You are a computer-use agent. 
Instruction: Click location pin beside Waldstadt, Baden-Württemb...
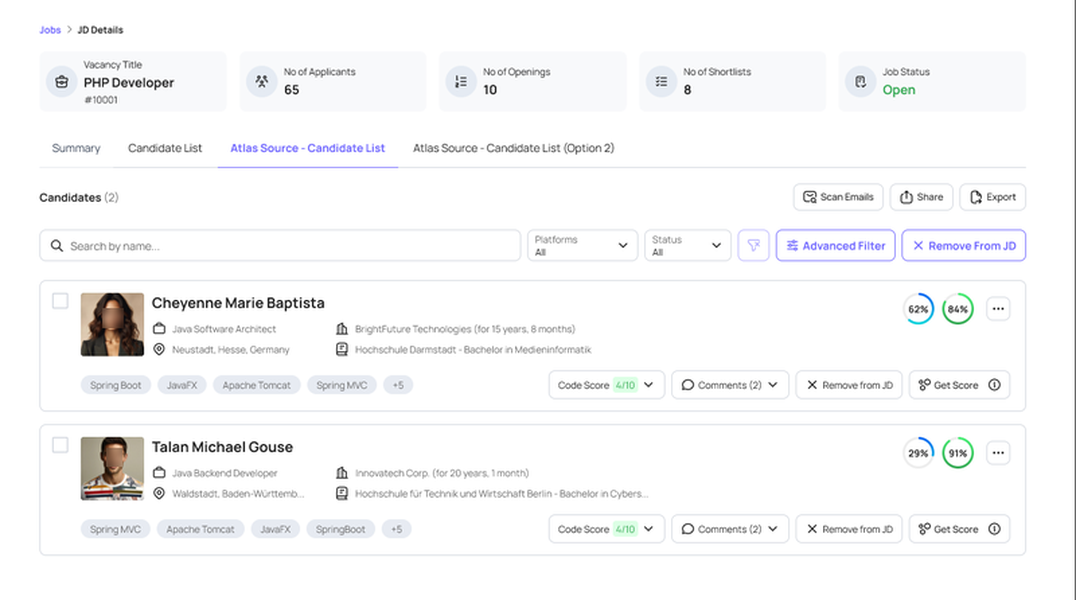(159, 494)
